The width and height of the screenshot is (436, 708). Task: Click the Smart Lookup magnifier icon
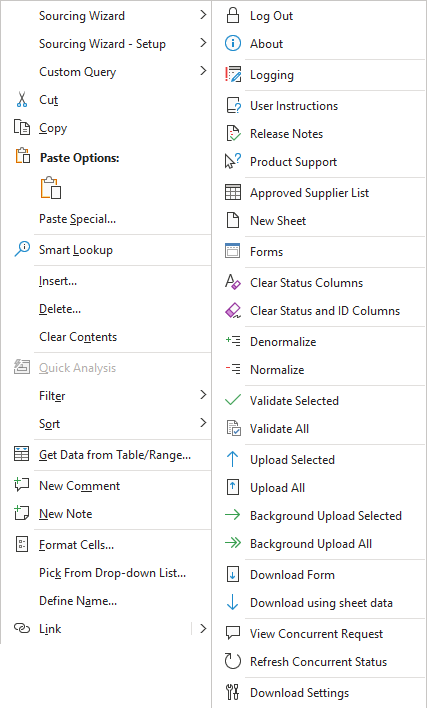coord(22,249)
